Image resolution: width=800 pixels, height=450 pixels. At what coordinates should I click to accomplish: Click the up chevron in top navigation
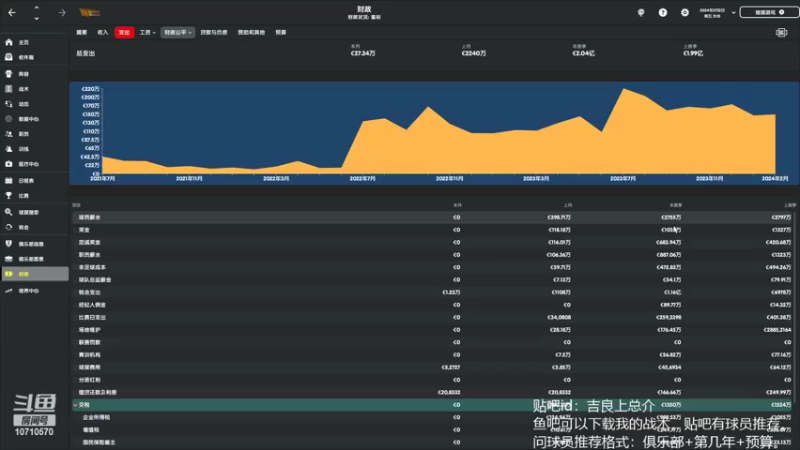pyautogui.click(x=36, y=8)
